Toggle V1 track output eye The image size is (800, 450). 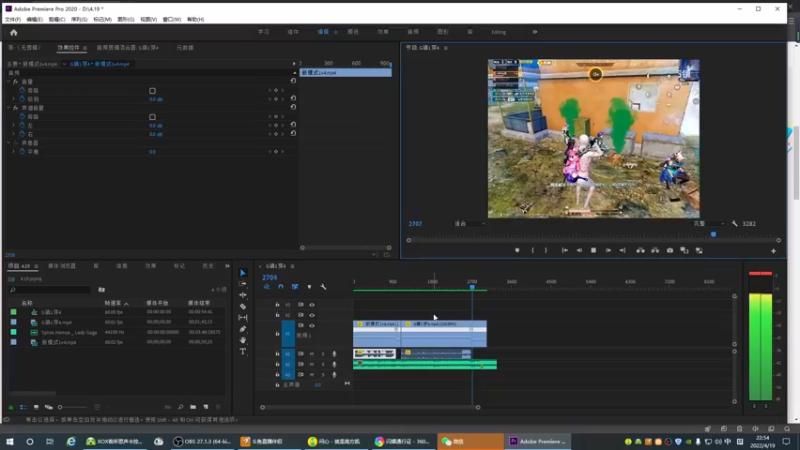[x=312, y=326]
